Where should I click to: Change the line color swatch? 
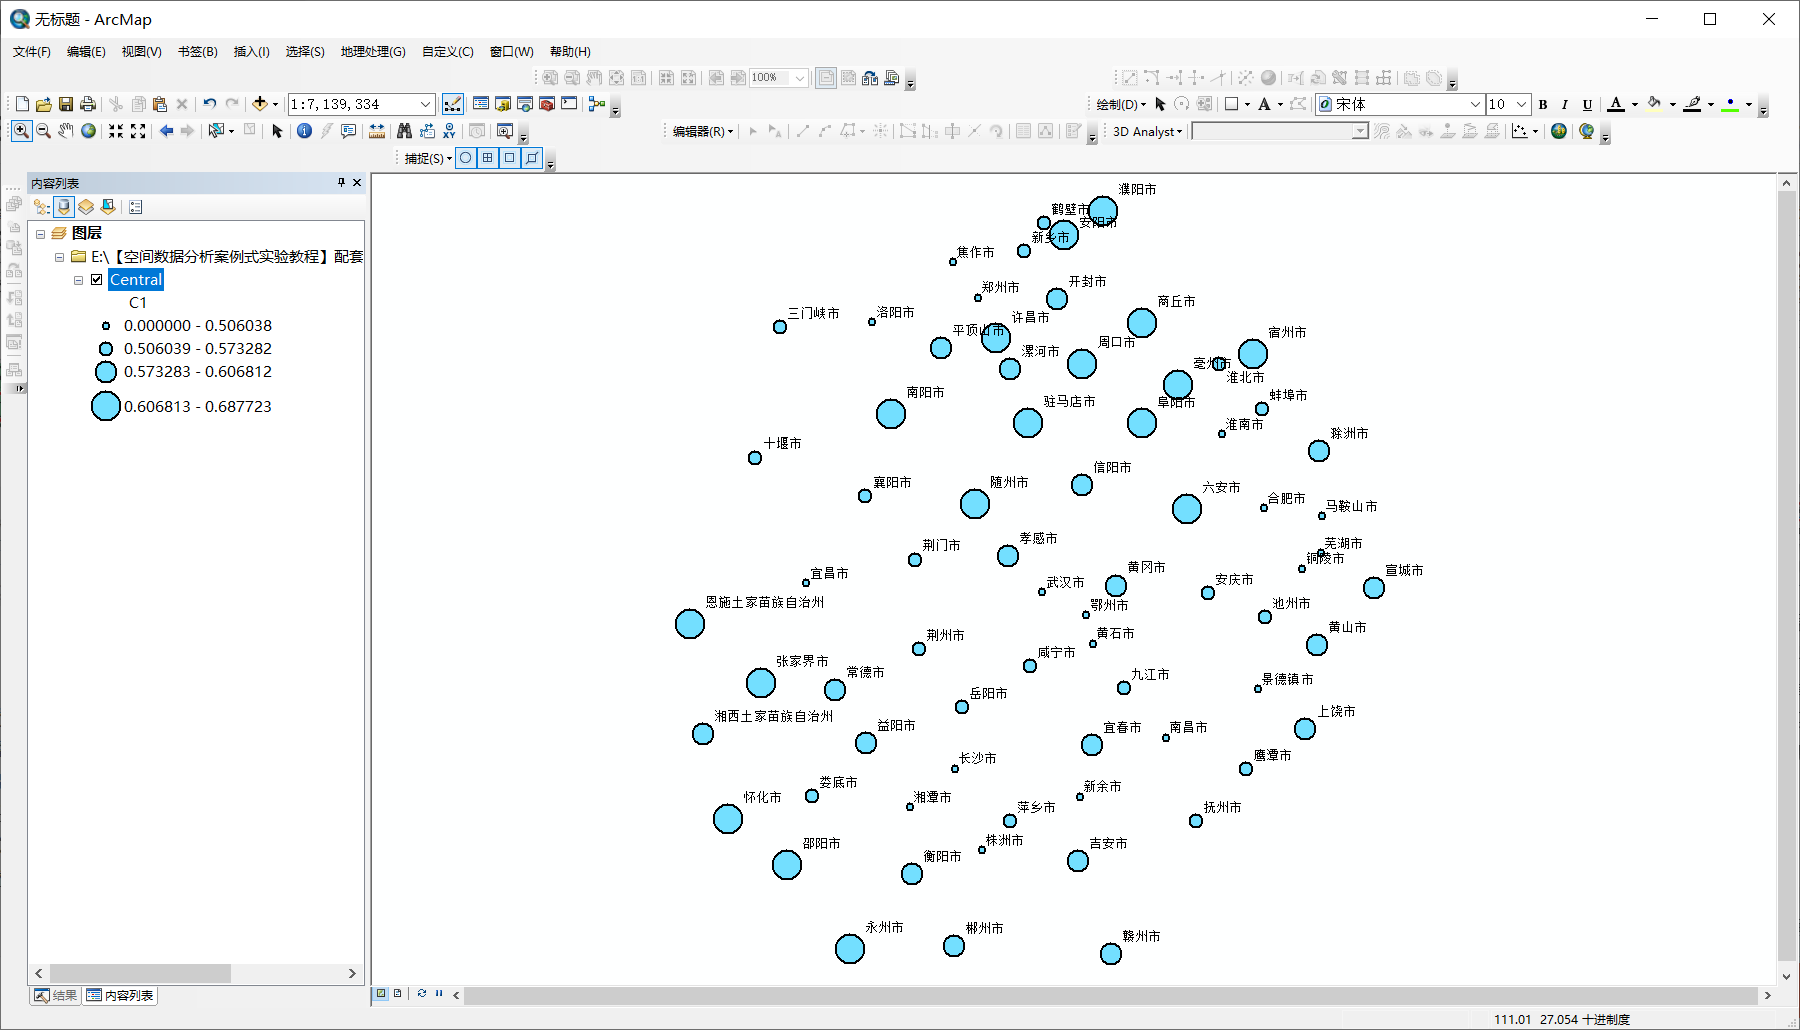1692,104
